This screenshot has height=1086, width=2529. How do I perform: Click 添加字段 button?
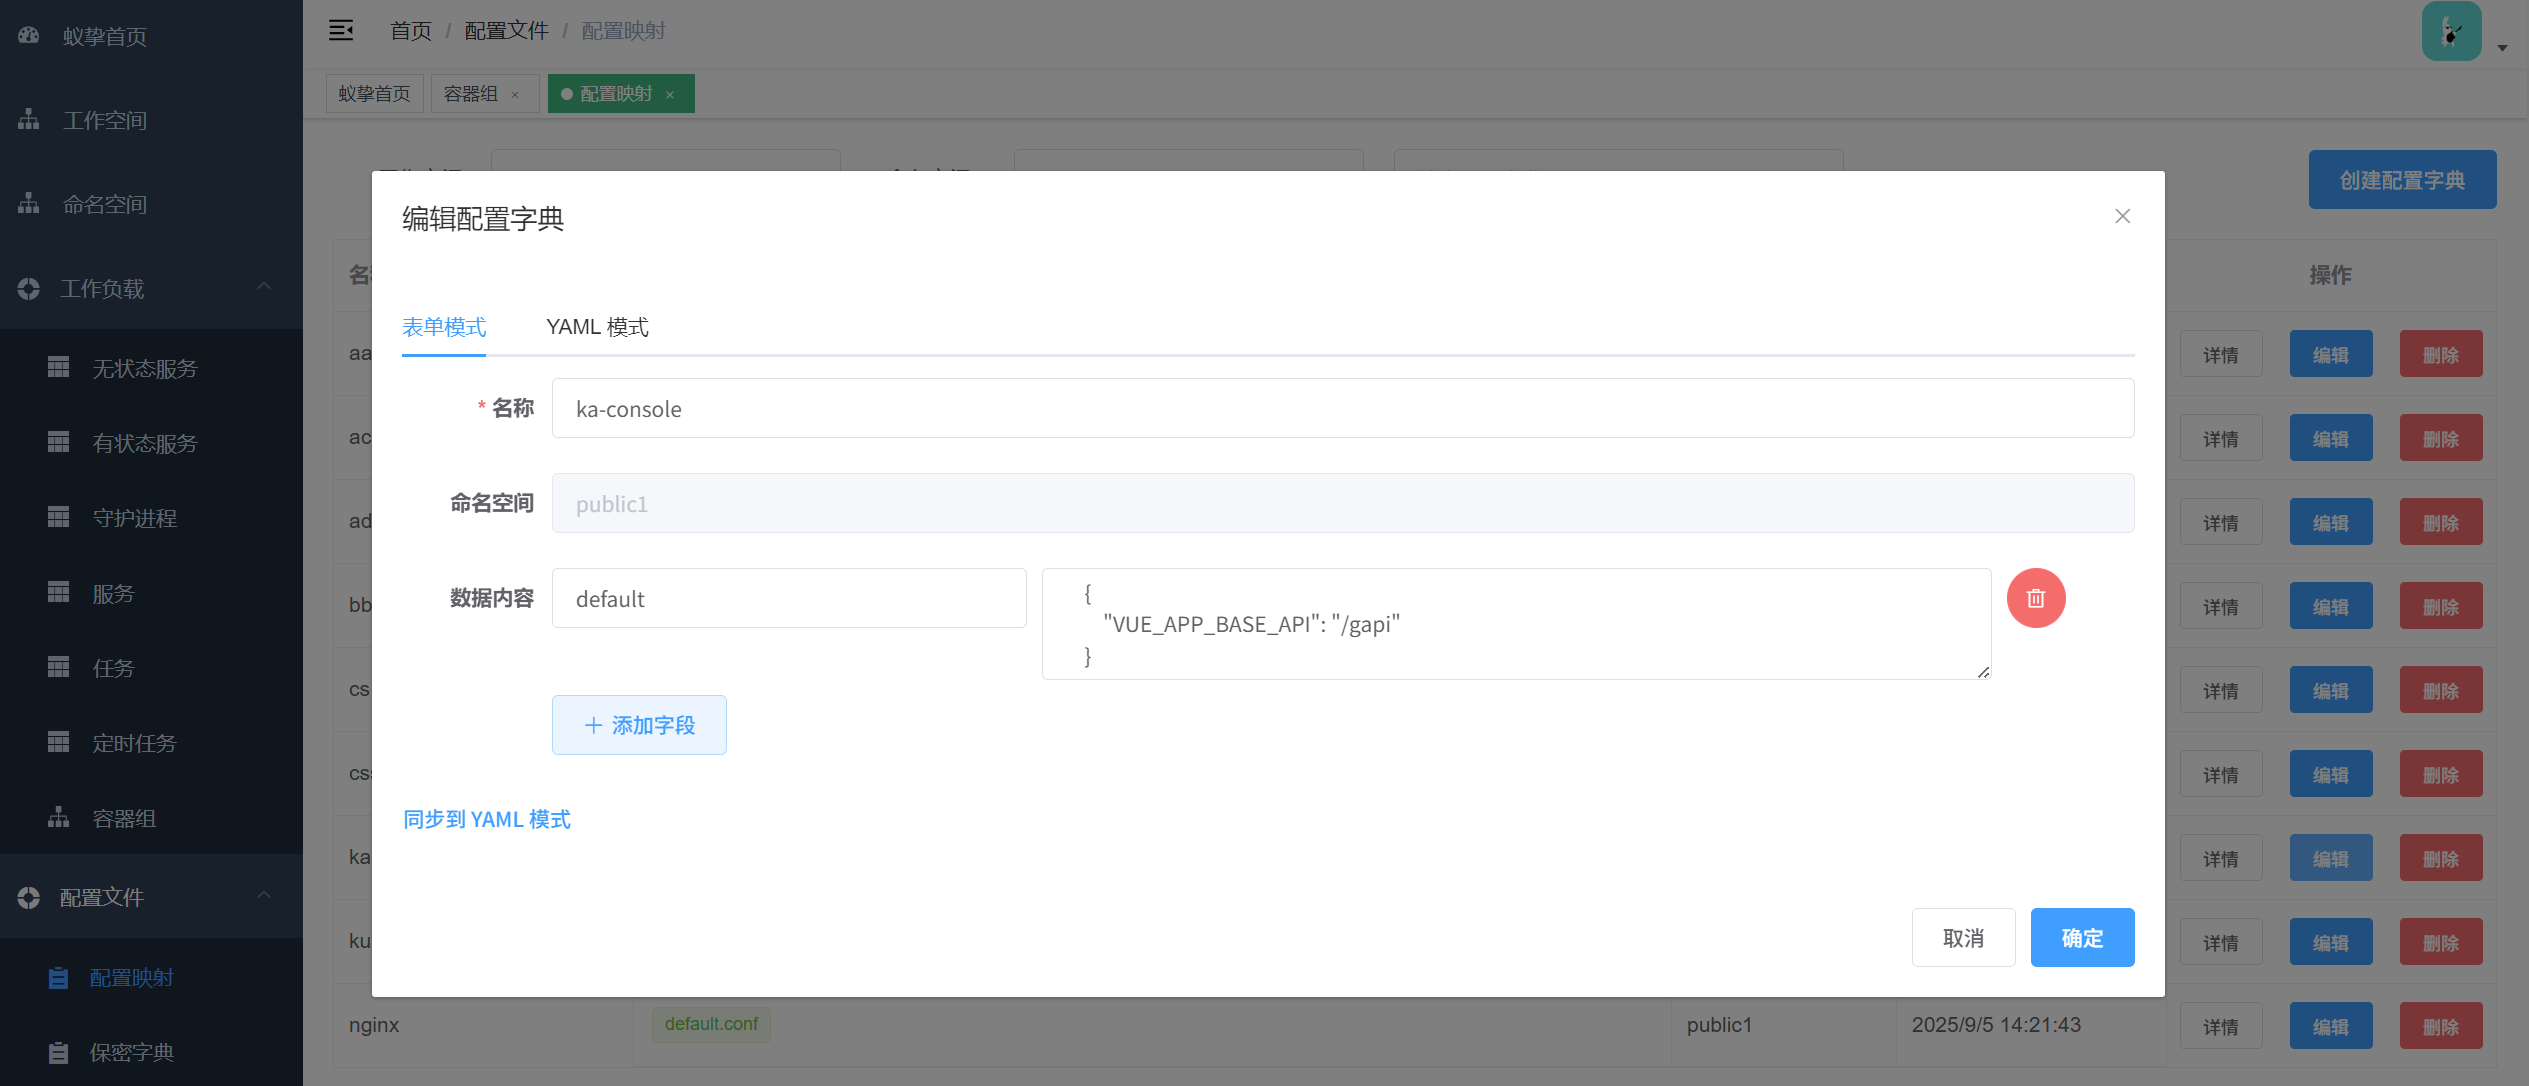[639, 725]
